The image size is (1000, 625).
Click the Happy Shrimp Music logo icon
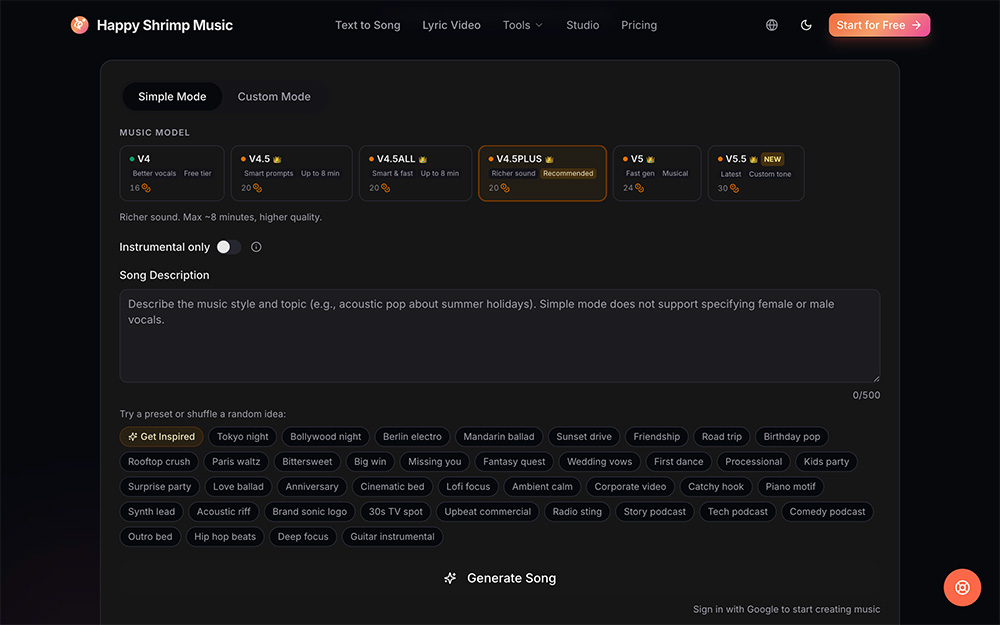(x=80, y=25)
